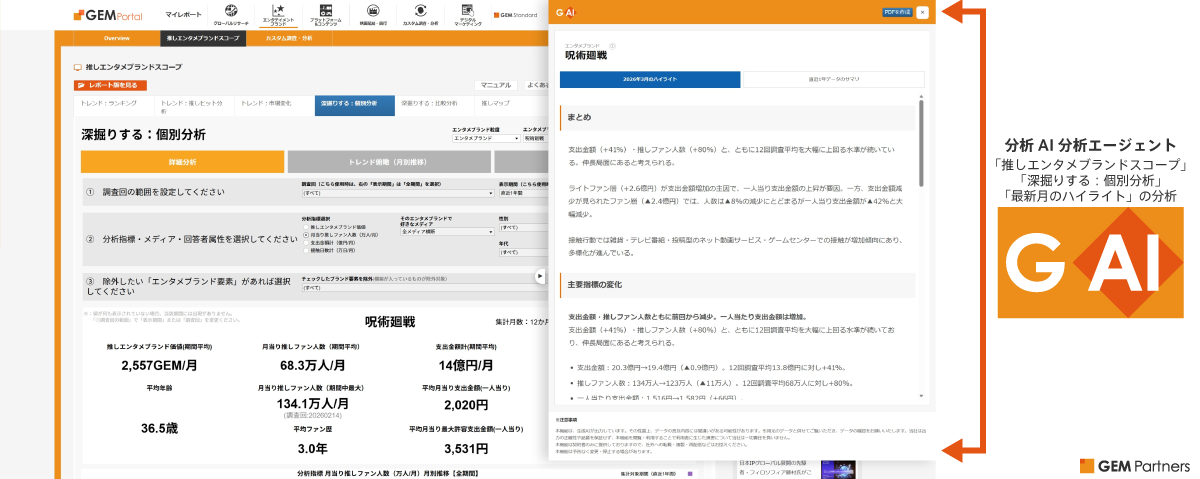This screenshot has width=1200, height=479.
Task: Select 推しエンタメブランド価値 radio option
Action: (x=304, y=227)
